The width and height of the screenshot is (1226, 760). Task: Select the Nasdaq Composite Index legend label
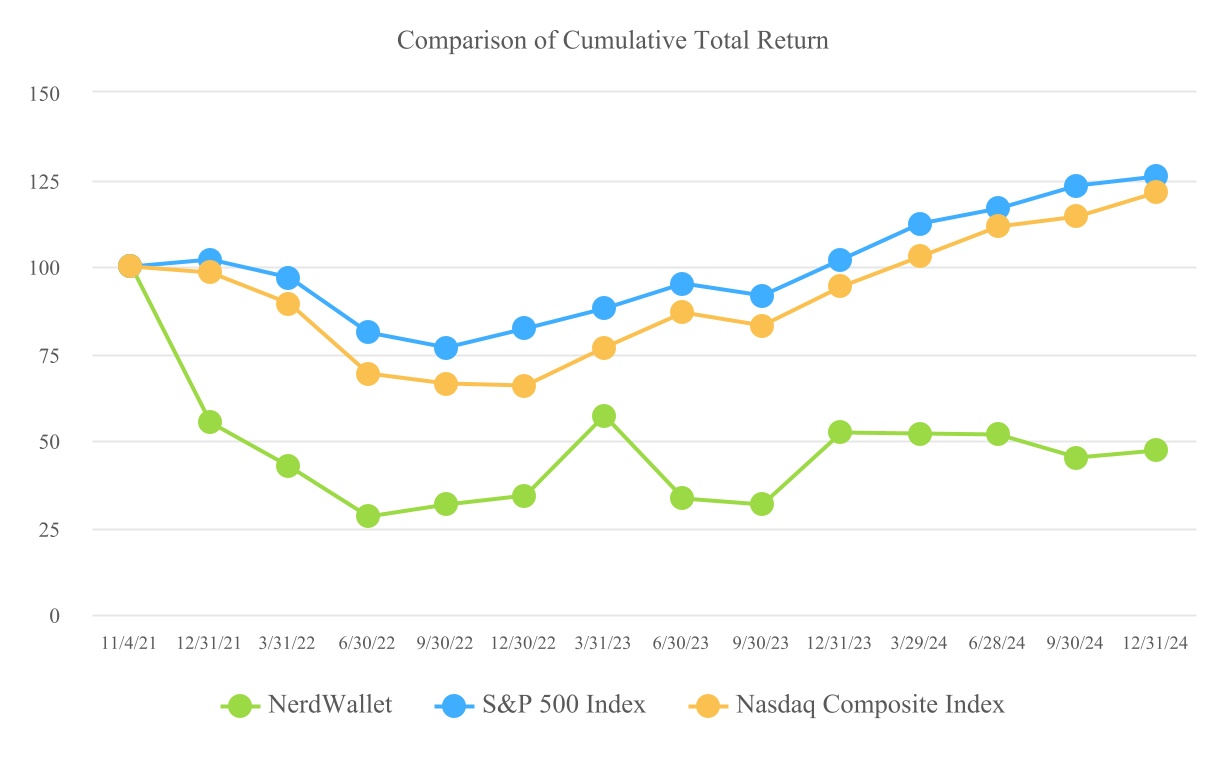(870, 705)
